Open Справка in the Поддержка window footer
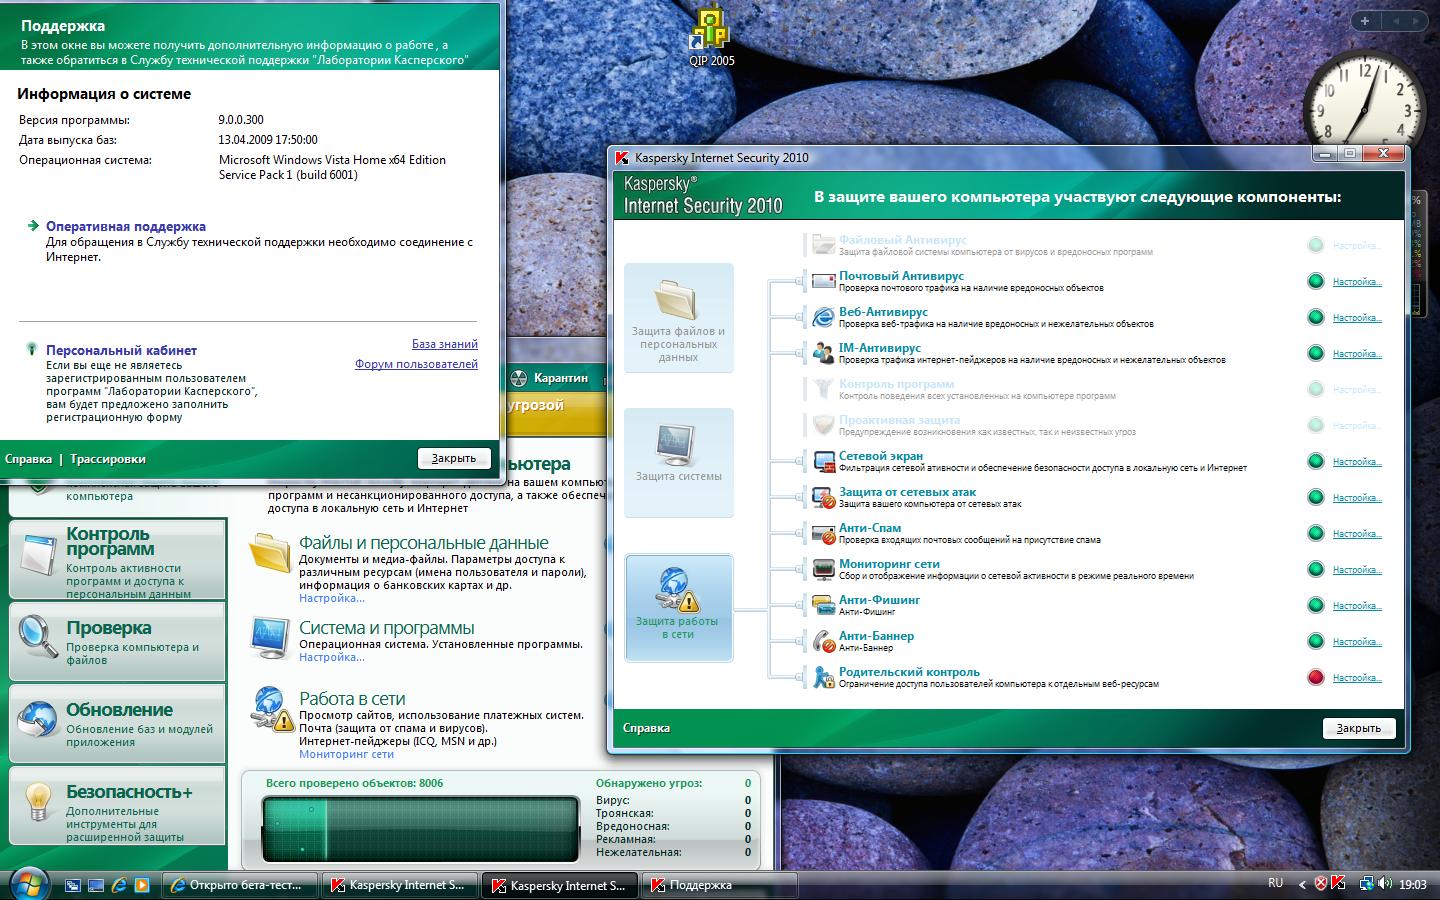Screen dimensions: 1440x900 click(28, 459)
